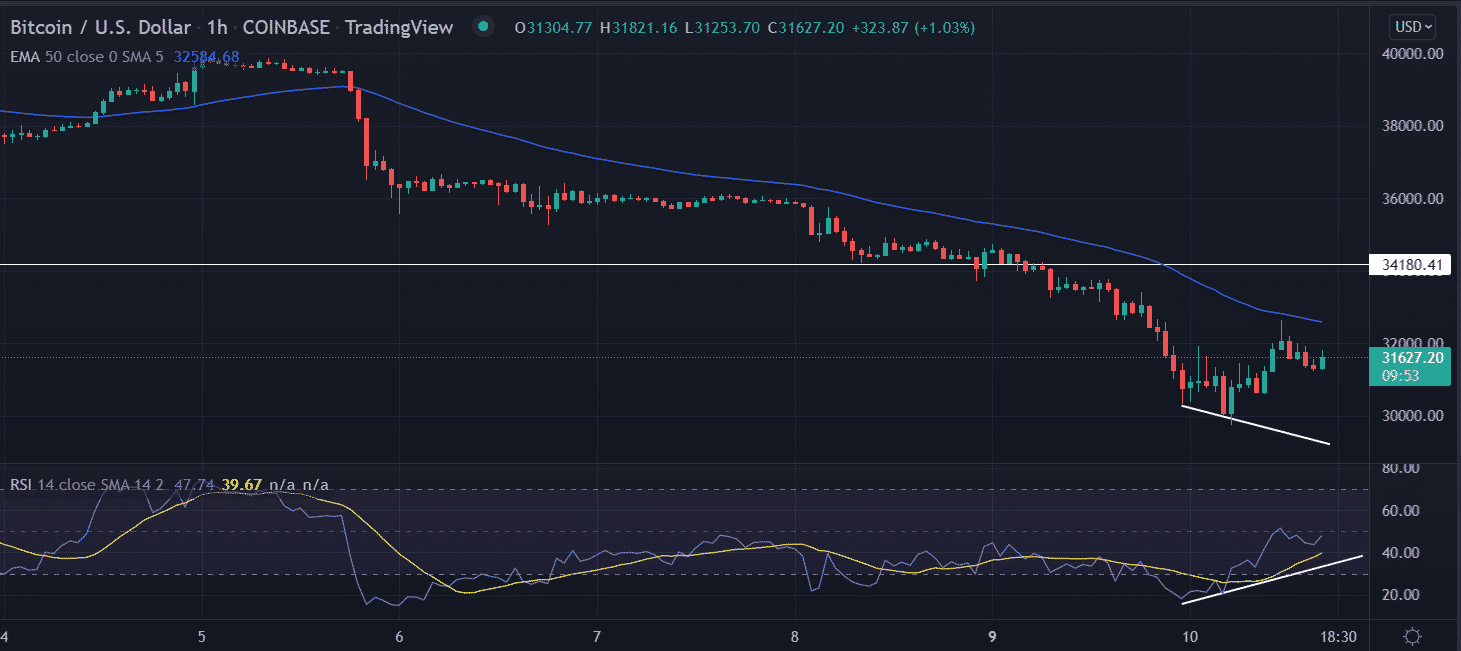
Task: Click the price change +323.87 (+1.03%) value
Action: (x=910, y=27)
